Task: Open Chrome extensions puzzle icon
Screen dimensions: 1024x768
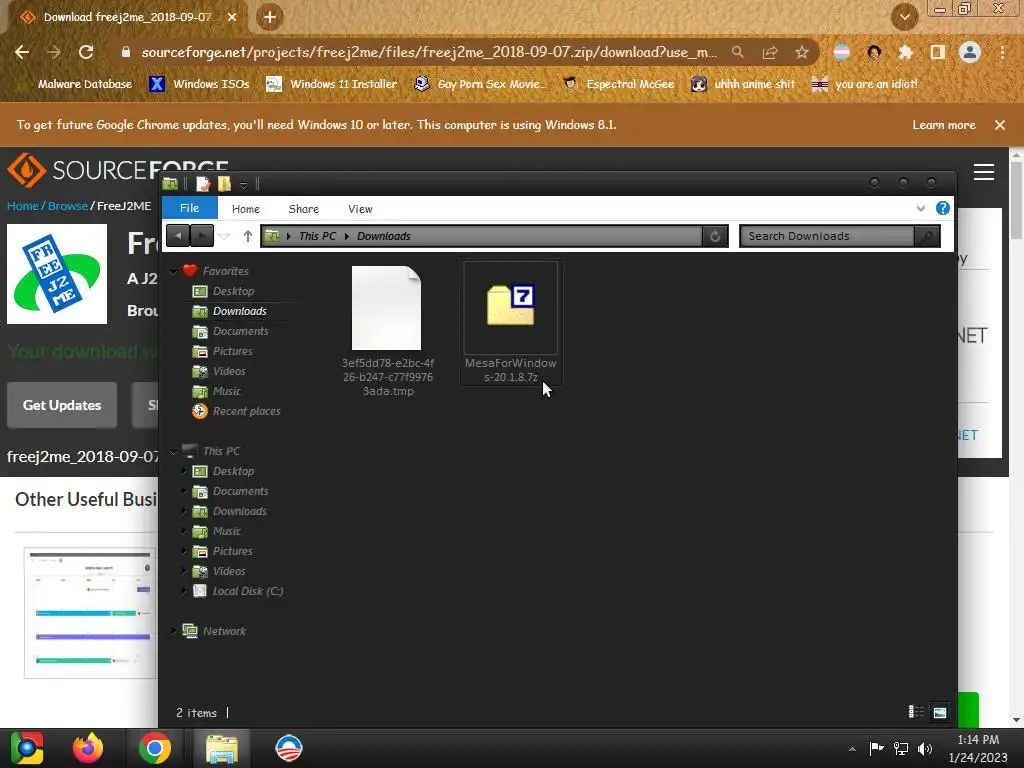Action: pos(905,52)
